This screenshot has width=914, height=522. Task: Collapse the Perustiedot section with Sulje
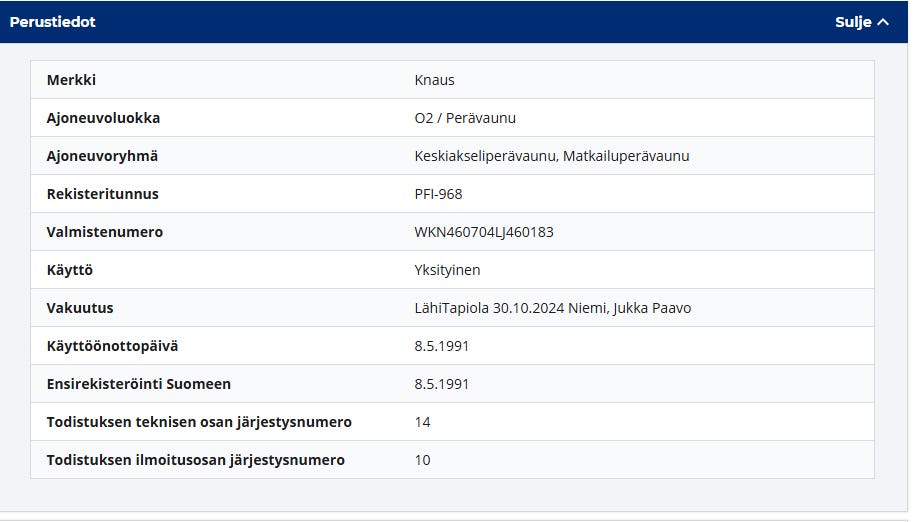point(862,22)
